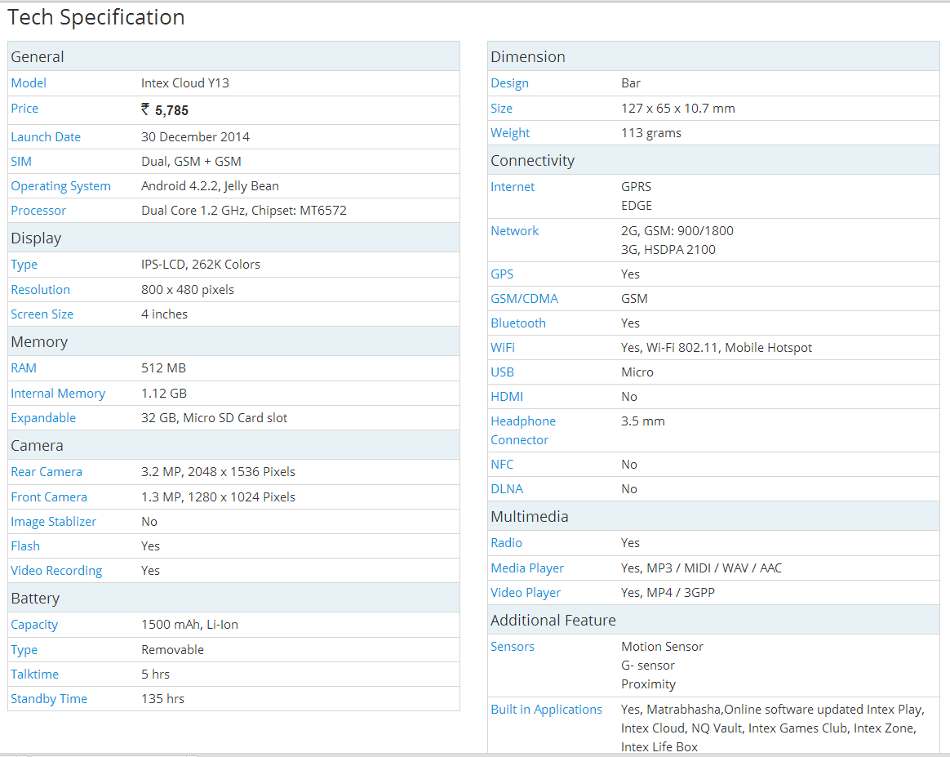The width and height of the screenshot is (950, 757).
Task: Click the '135 hrs' standby time value
Action: pyautogui.click(x=162, y=699)
